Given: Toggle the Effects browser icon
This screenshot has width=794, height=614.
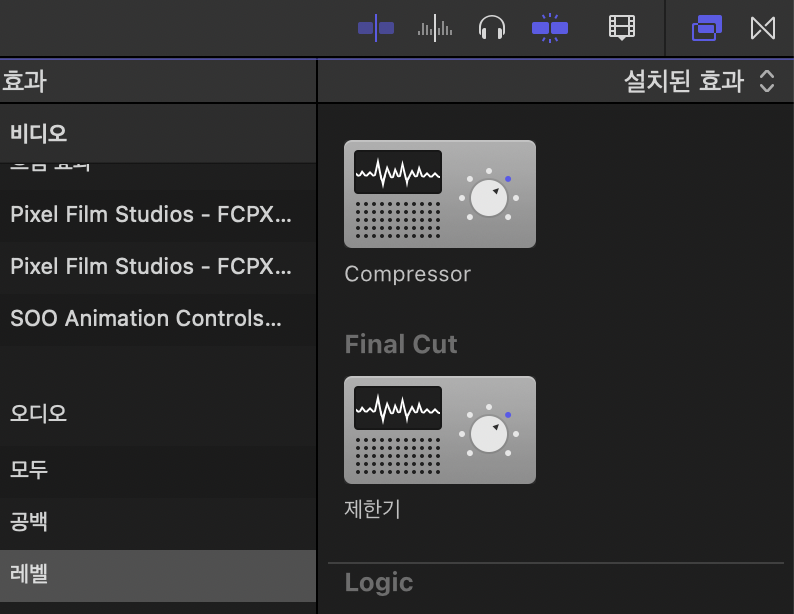Looking at the screenshot, I should coord(707,28).
